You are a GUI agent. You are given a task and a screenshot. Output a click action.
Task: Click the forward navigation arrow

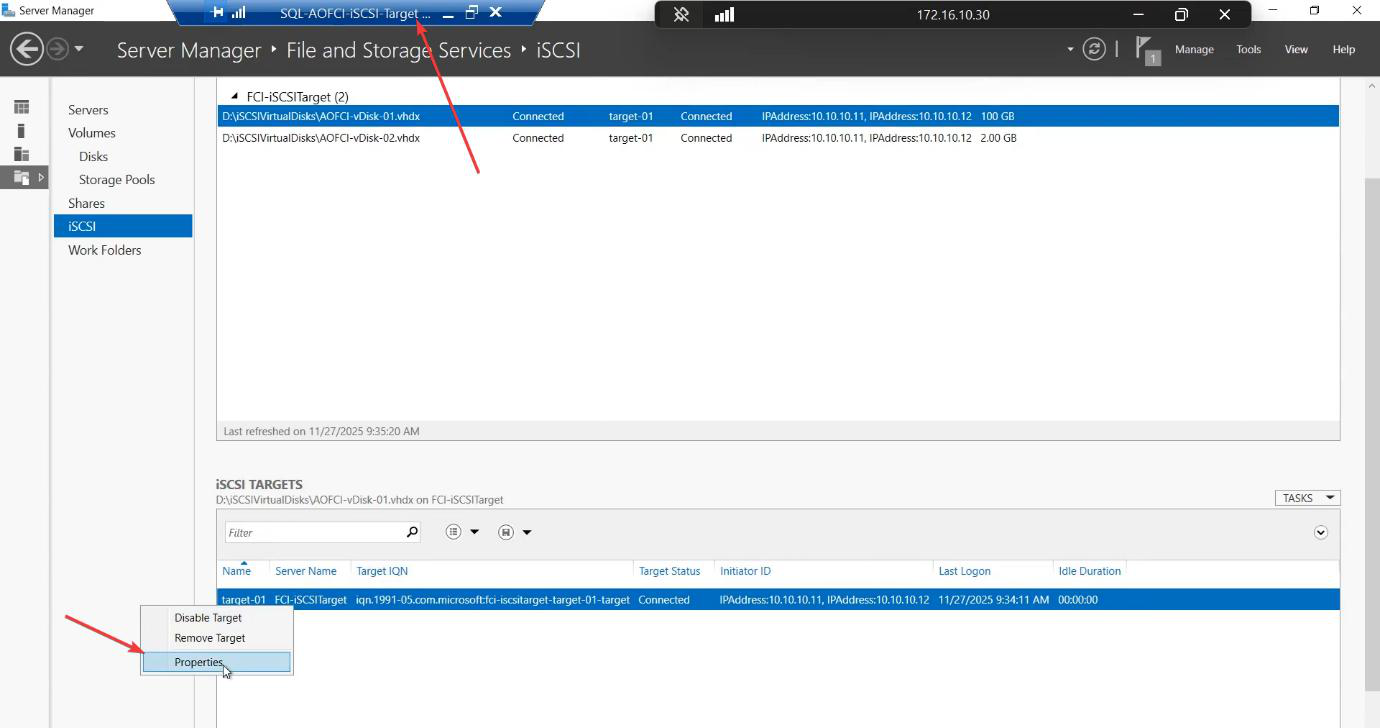click(58, 49)
